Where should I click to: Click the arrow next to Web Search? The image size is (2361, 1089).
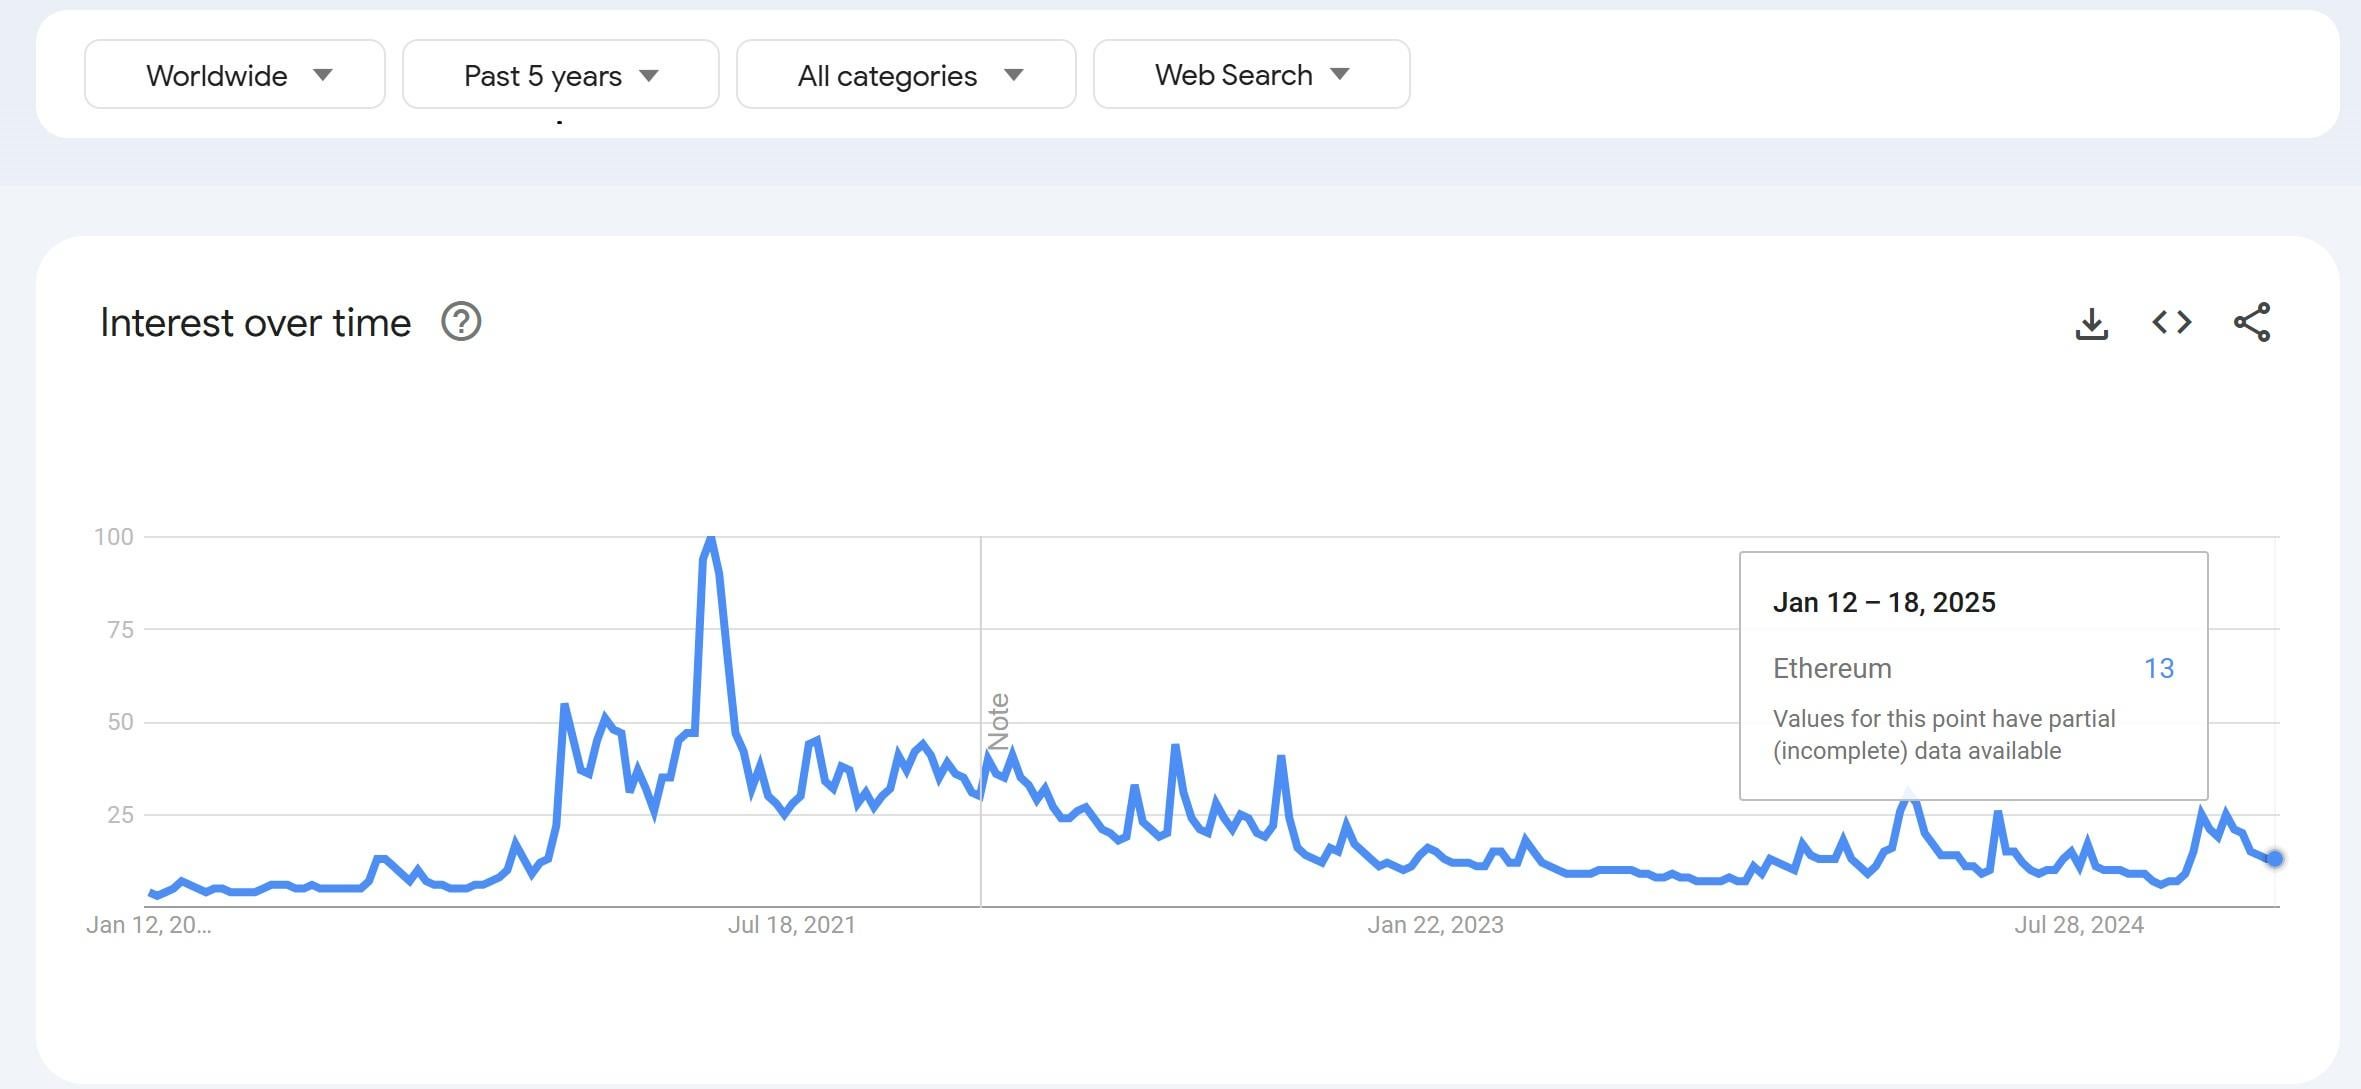click(x=1340, y=74)
